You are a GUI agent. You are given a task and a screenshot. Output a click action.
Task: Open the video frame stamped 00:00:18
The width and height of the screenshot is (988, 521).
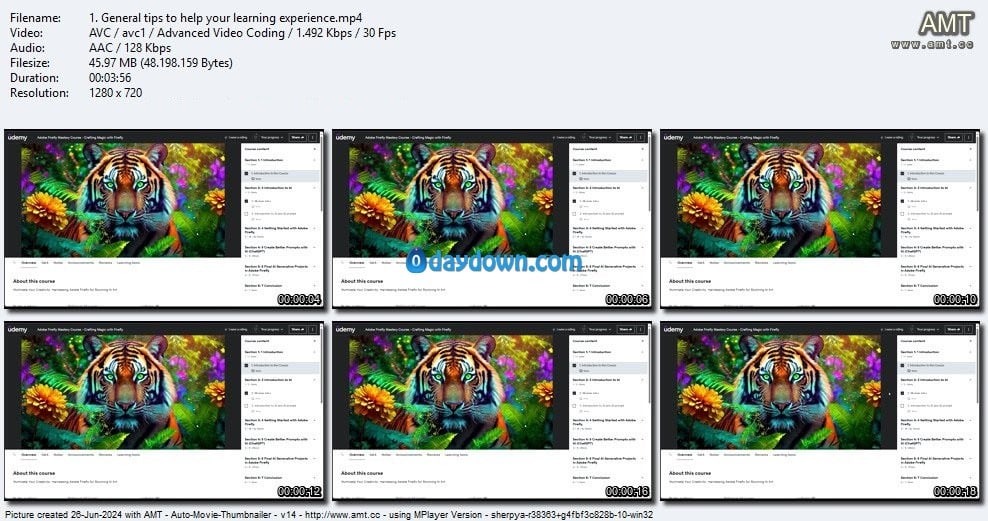[x=820, y=411]
